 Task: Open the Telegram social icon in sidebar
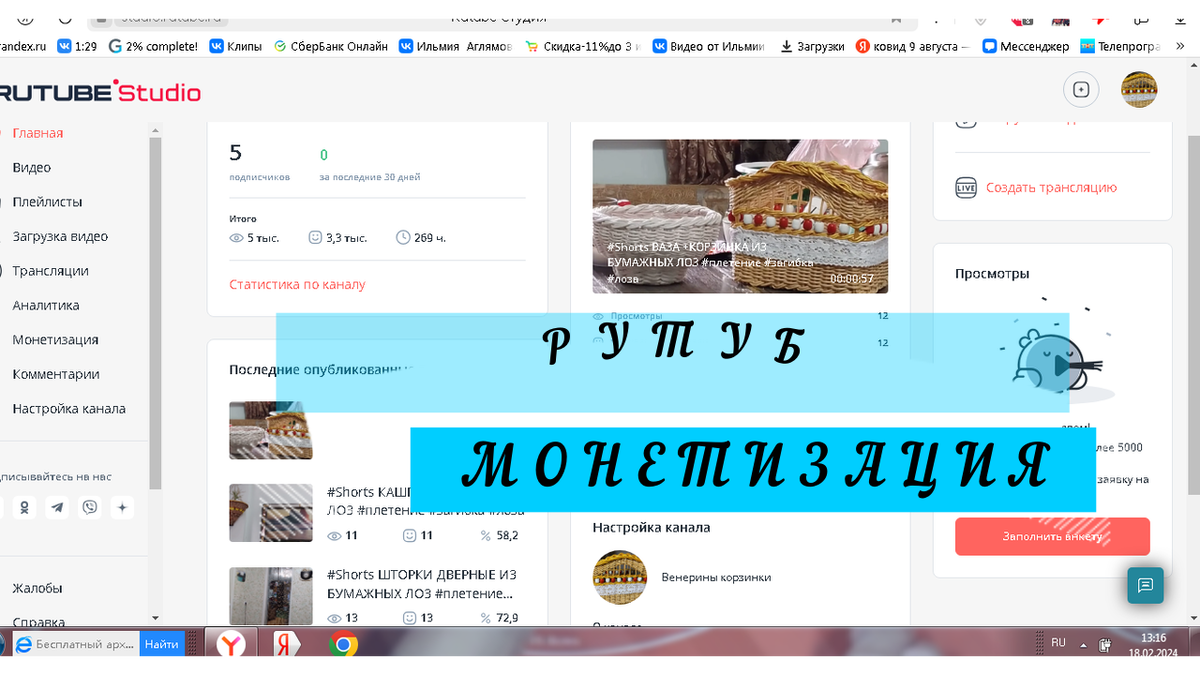pos(57,507)
